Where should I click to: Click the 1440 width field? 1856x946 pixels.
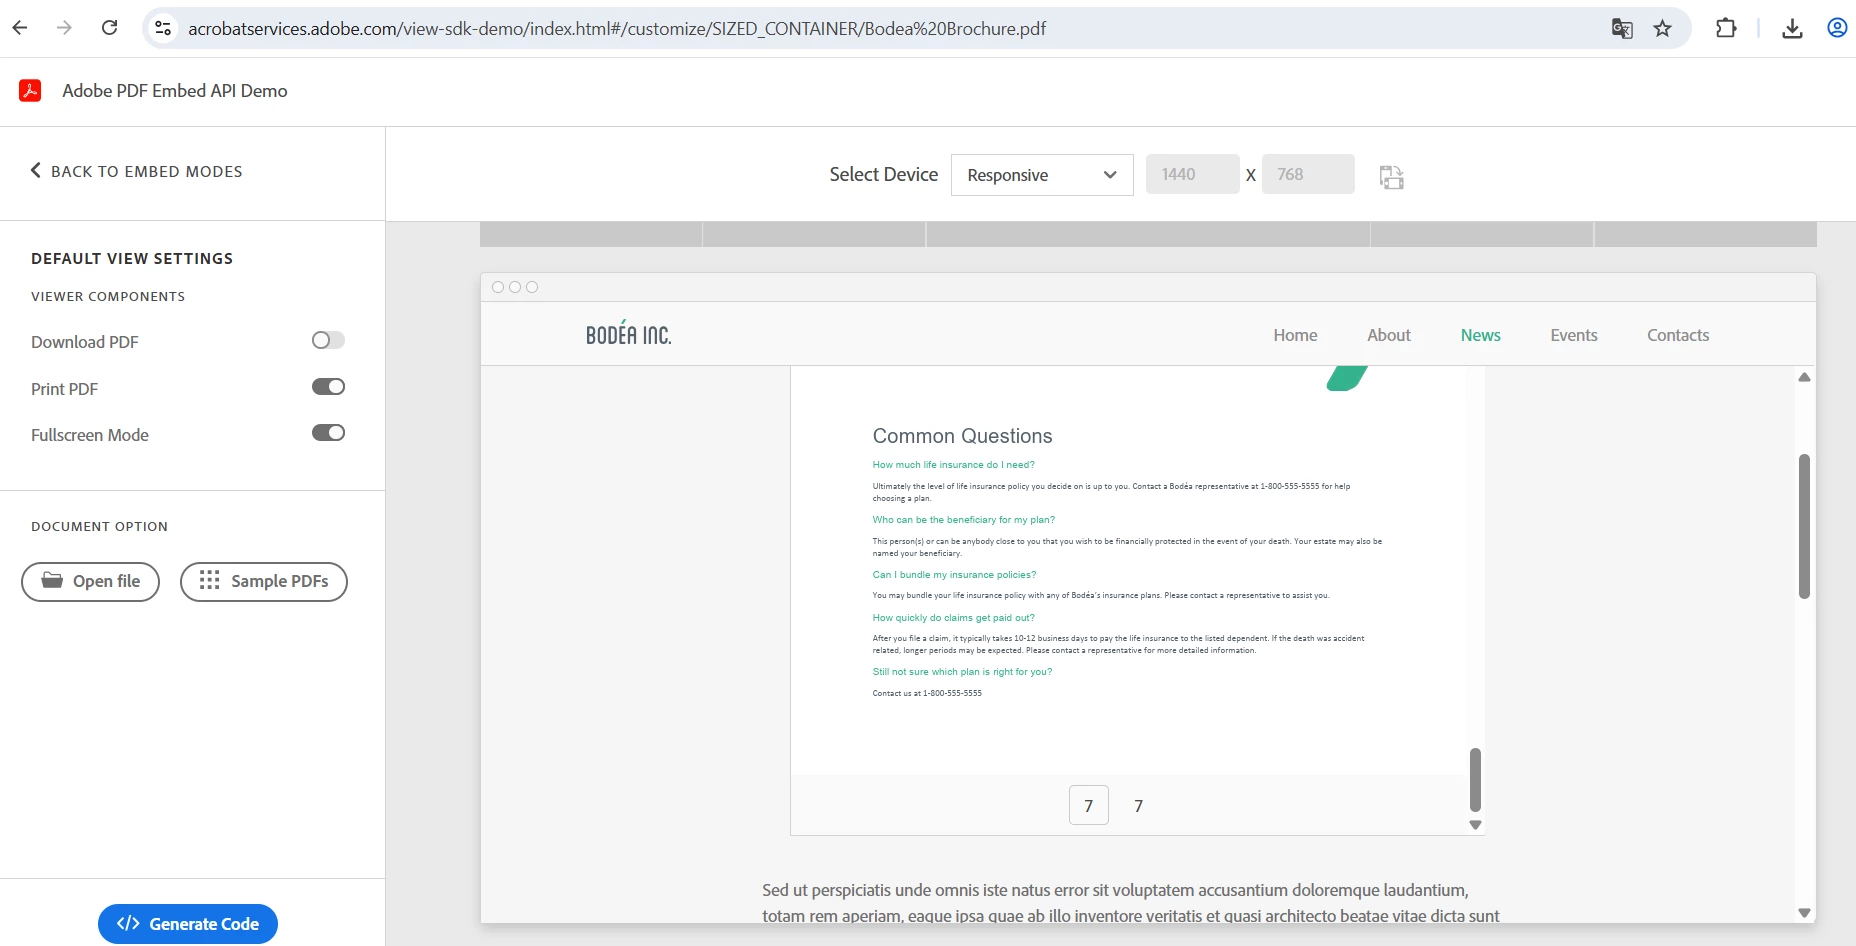click(x=1193, y=174)
